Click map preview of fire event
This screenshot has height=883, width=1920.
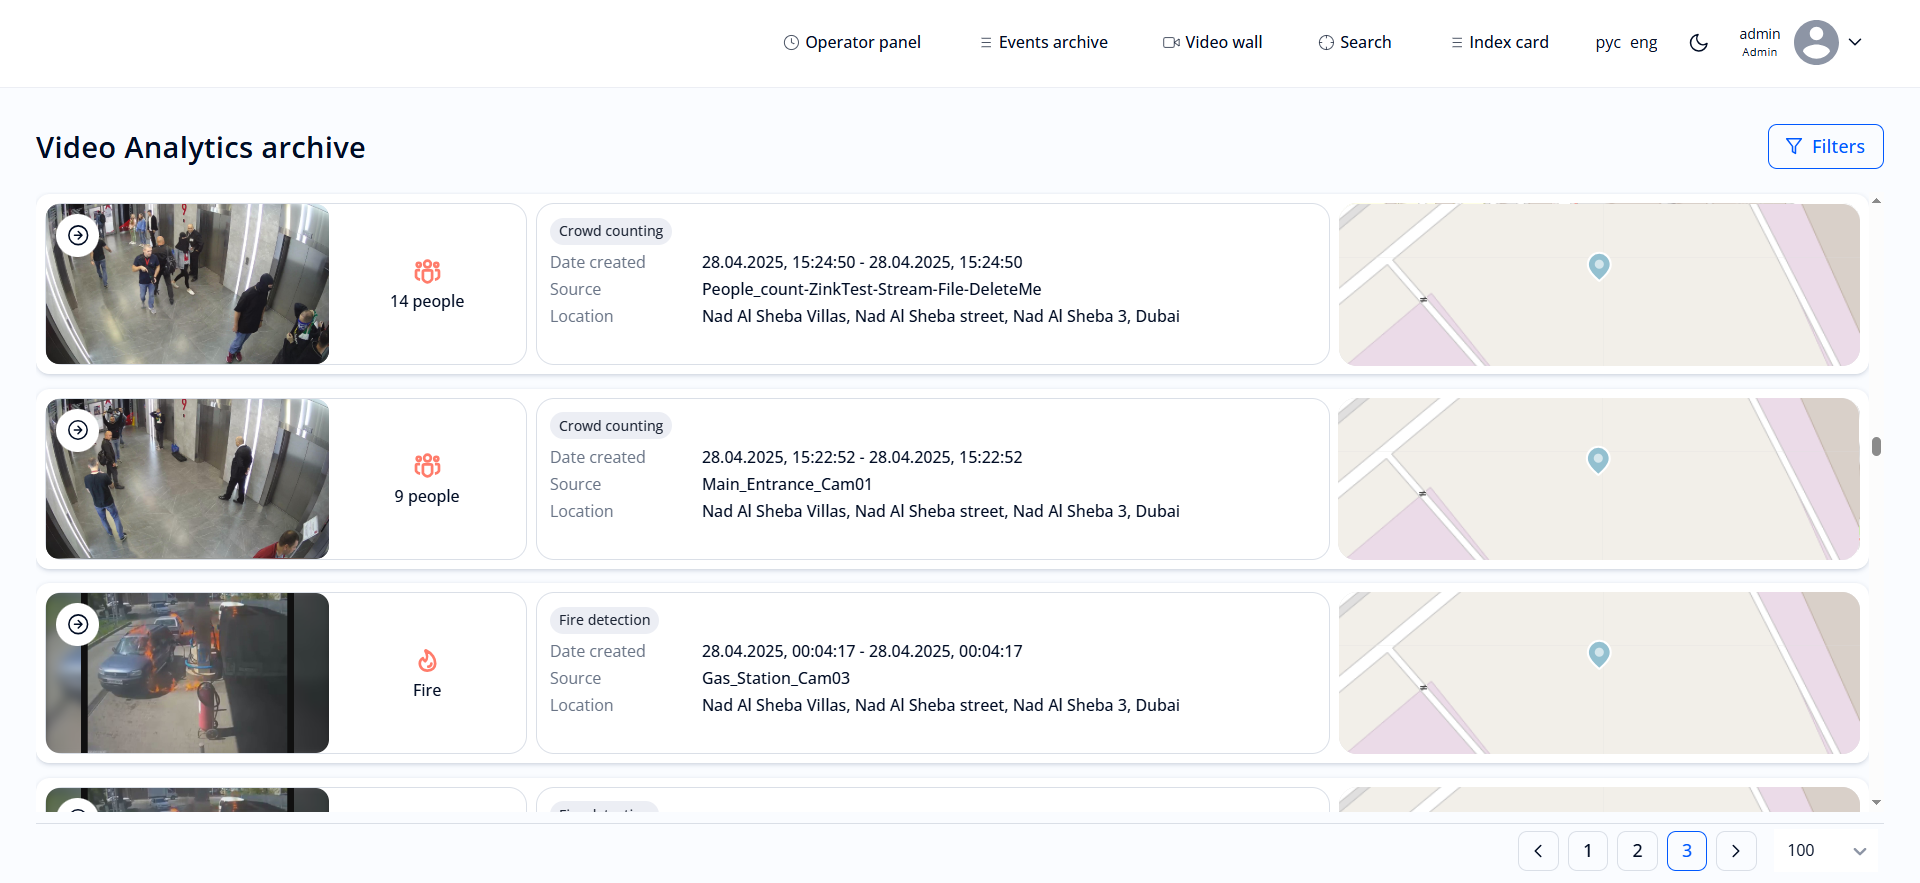click(1599, 673)
